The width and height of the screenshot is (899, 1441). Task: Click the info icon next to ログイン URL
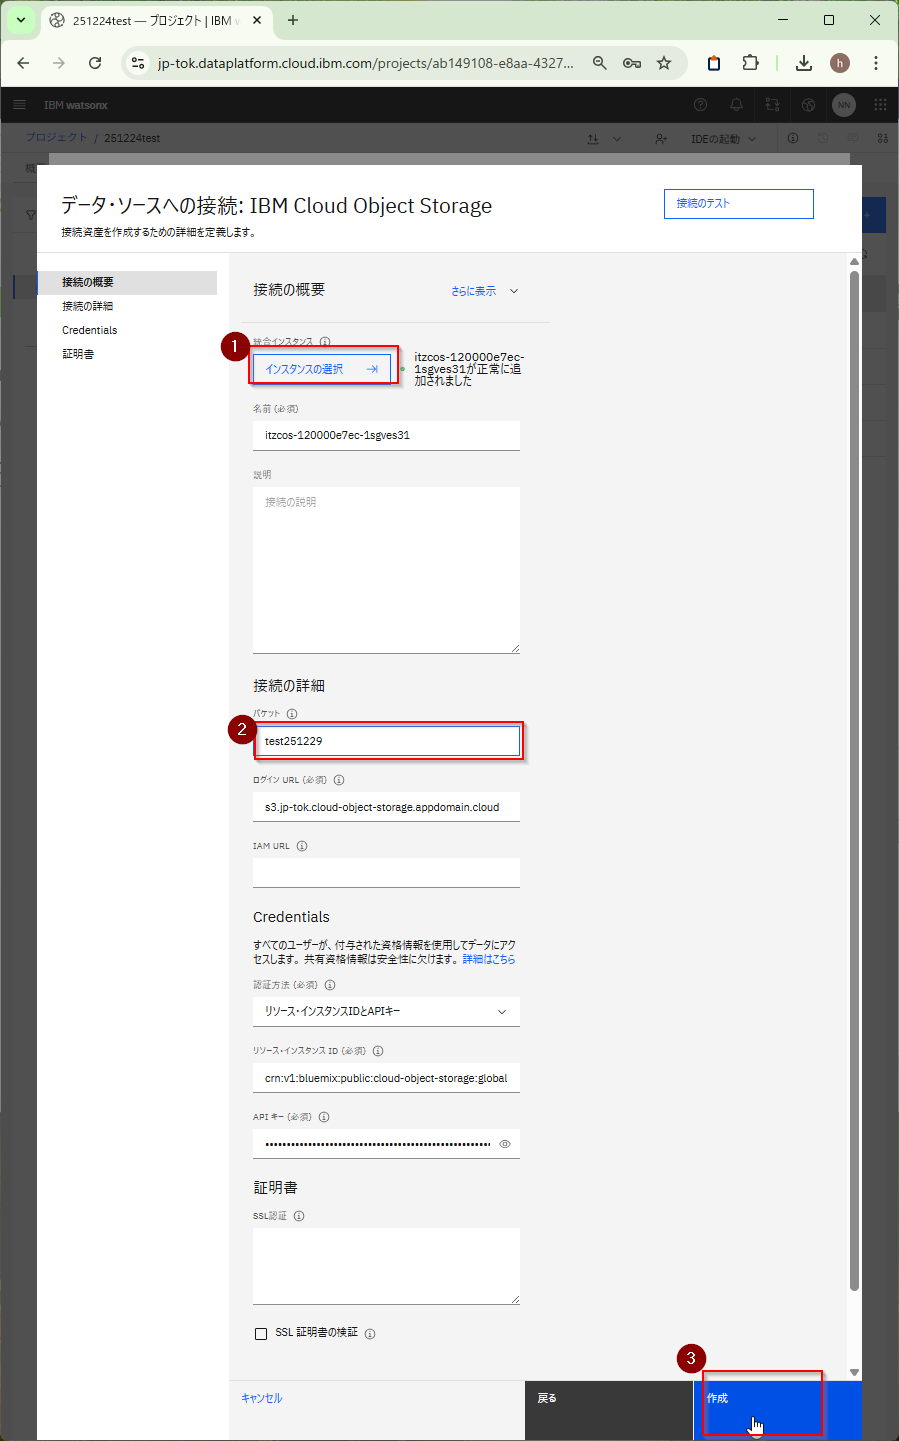(339, 780)
